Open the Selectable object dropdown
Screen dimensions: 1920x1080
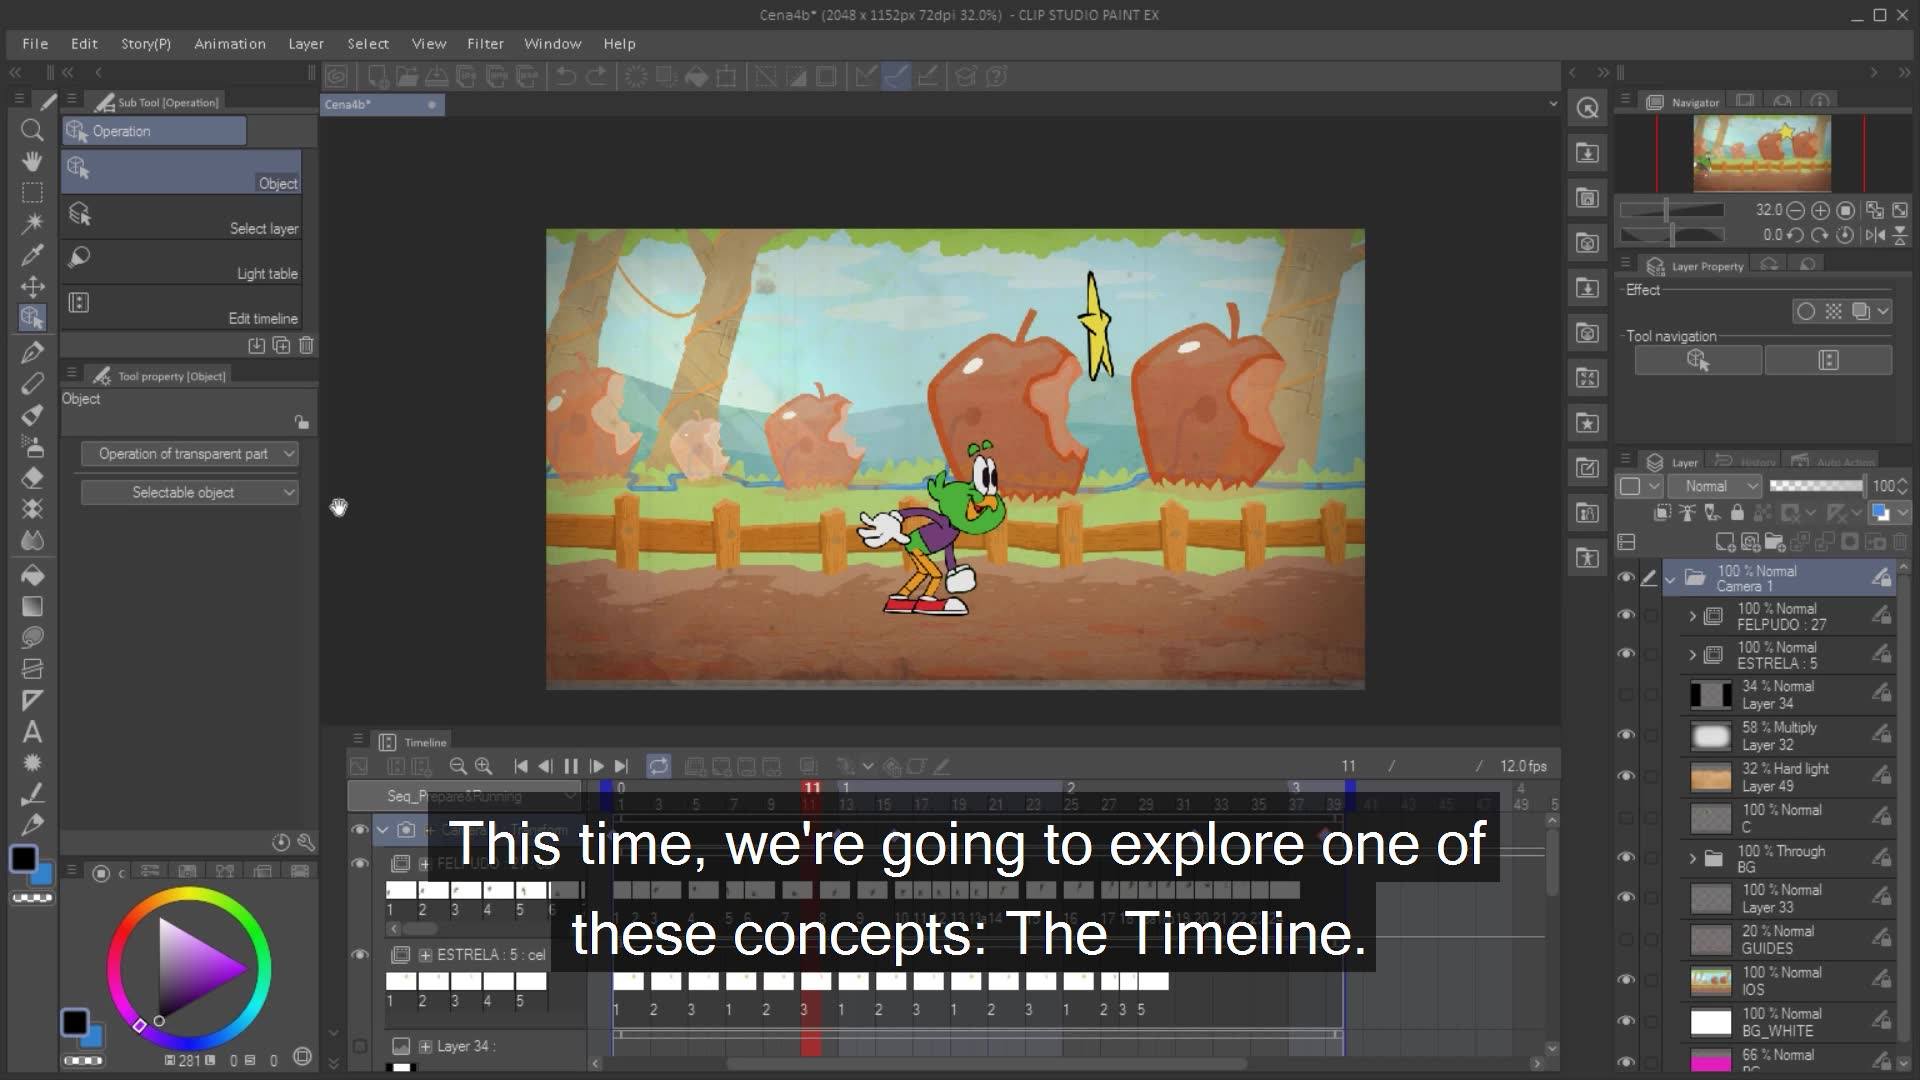189,493
